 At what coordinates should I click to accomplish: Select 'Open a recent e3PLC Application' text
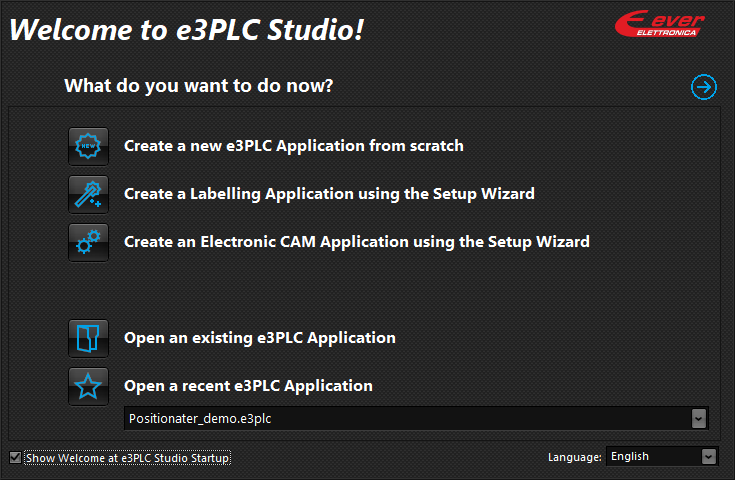tap(248, 386)
